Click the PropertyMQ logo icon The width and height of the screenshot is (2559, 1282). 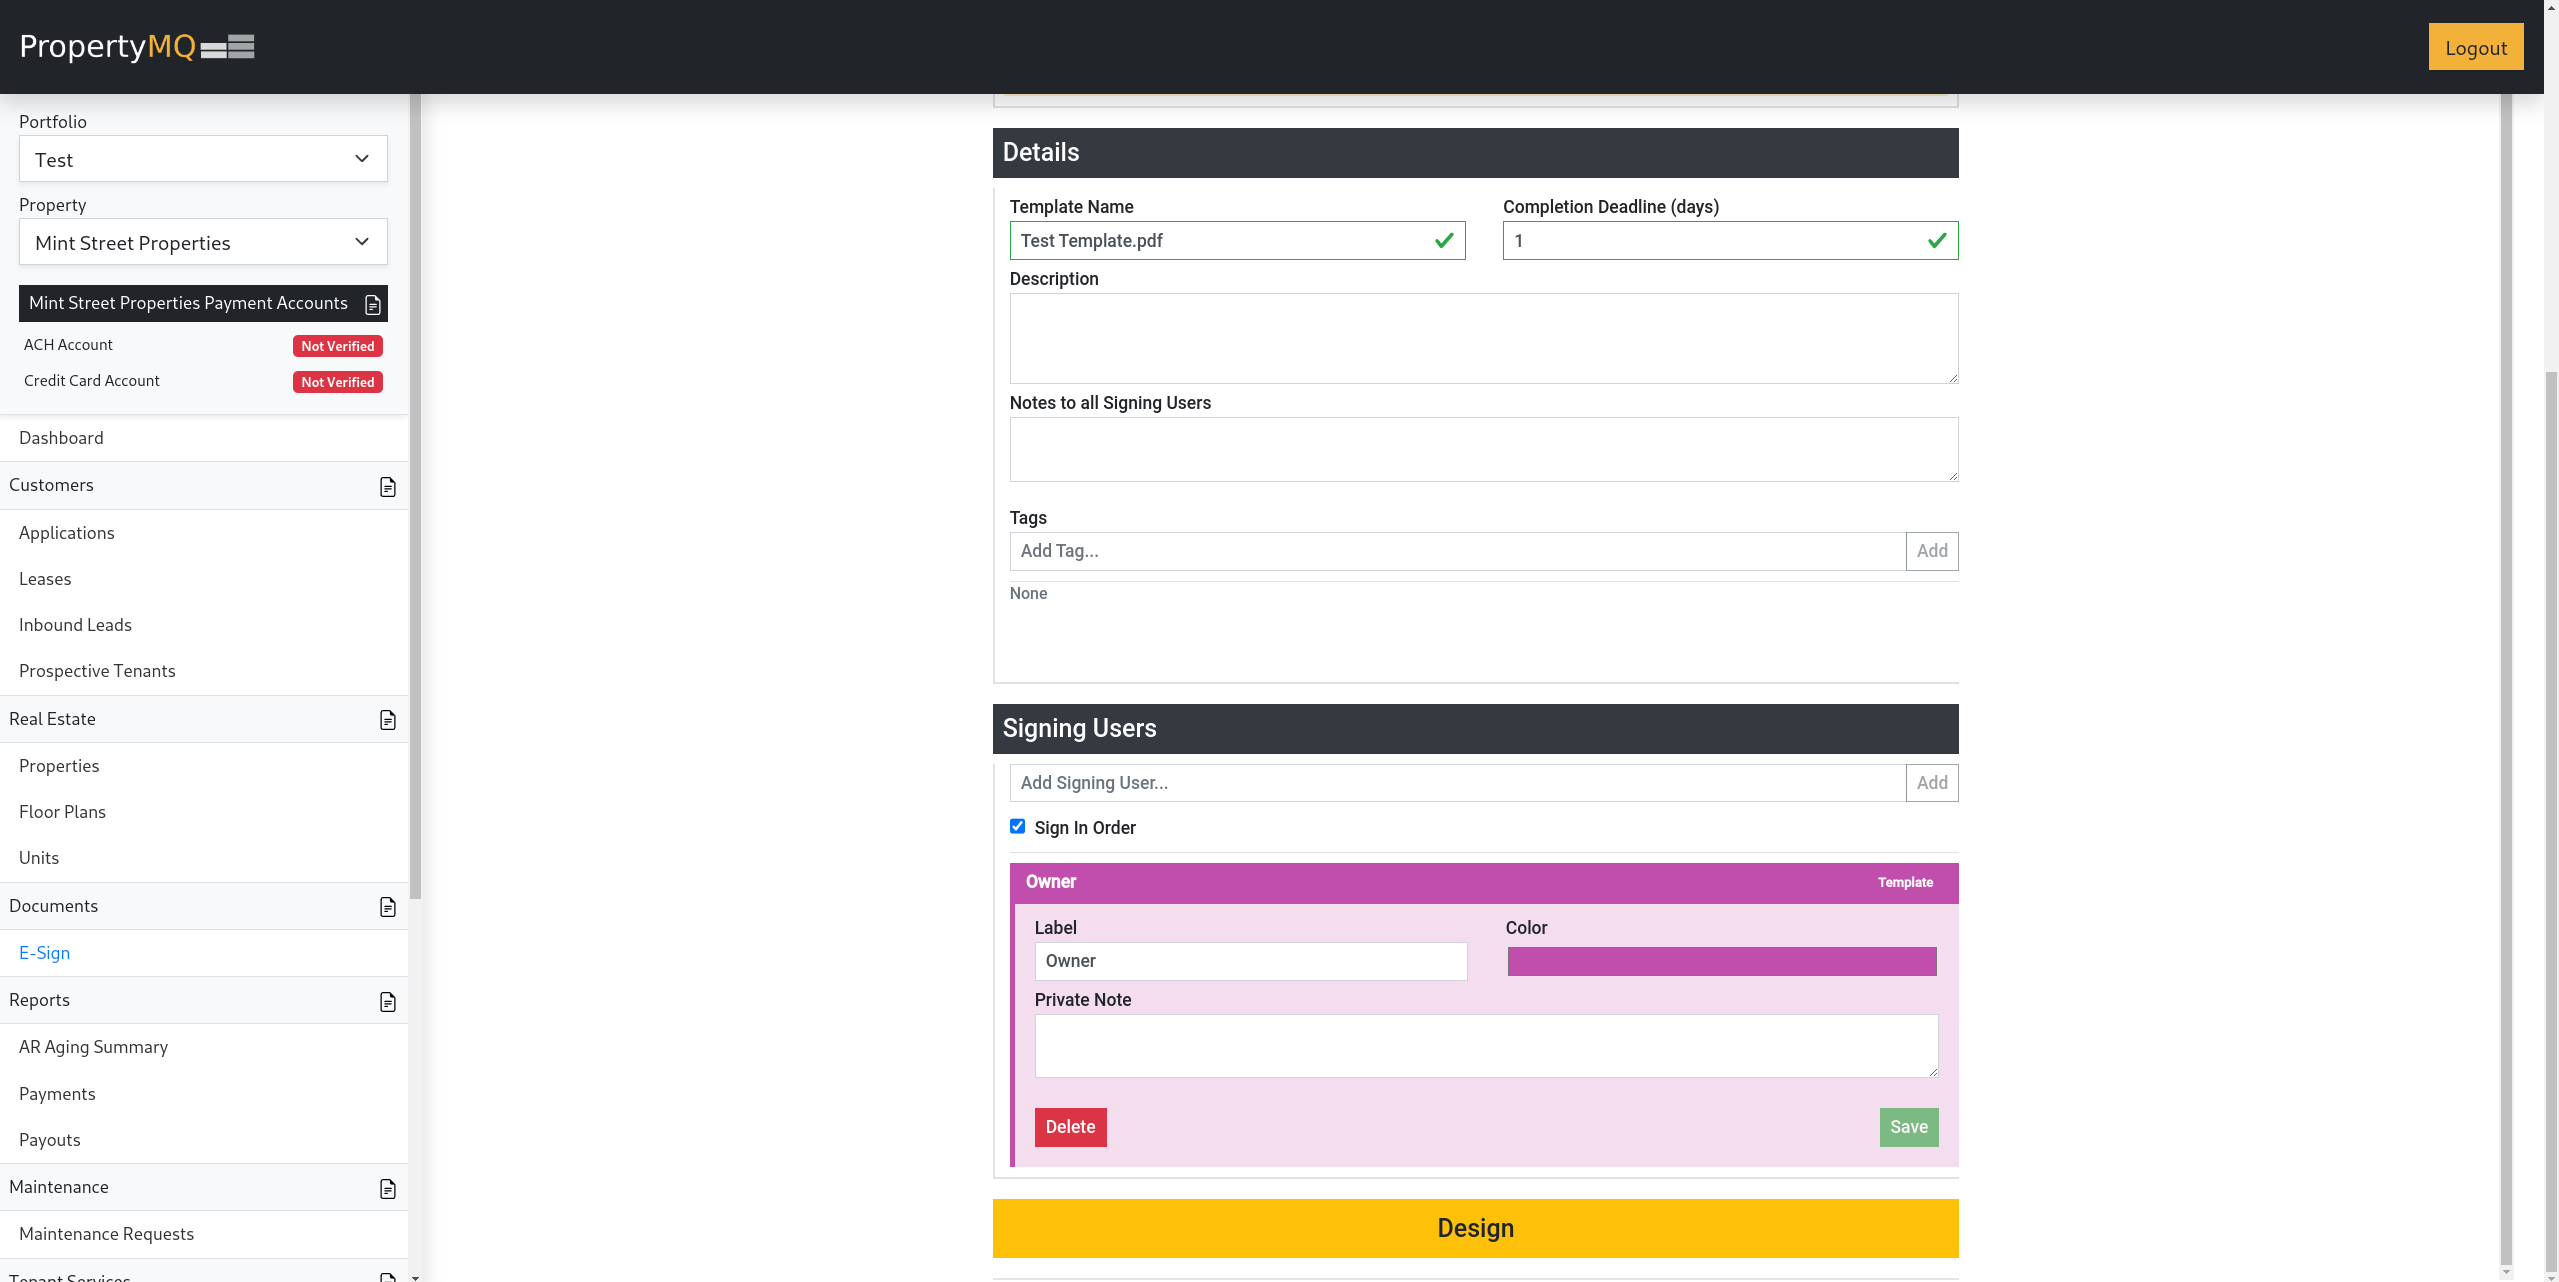coord(227,47)
